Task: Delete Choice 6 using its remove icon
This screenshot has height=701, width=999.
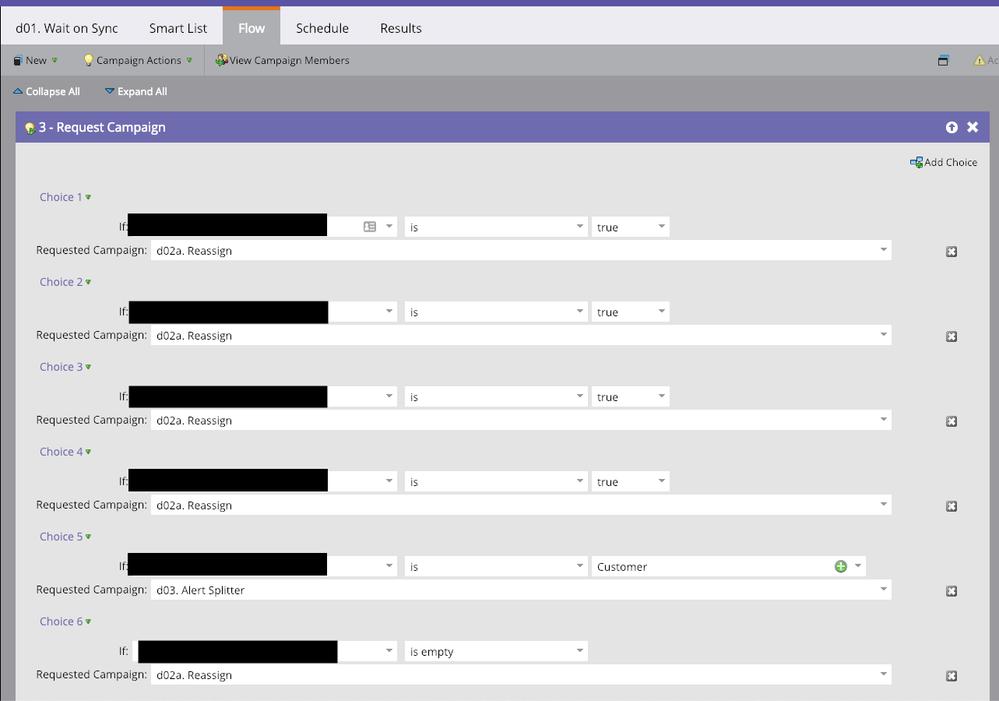Action: tap(951, 676)
